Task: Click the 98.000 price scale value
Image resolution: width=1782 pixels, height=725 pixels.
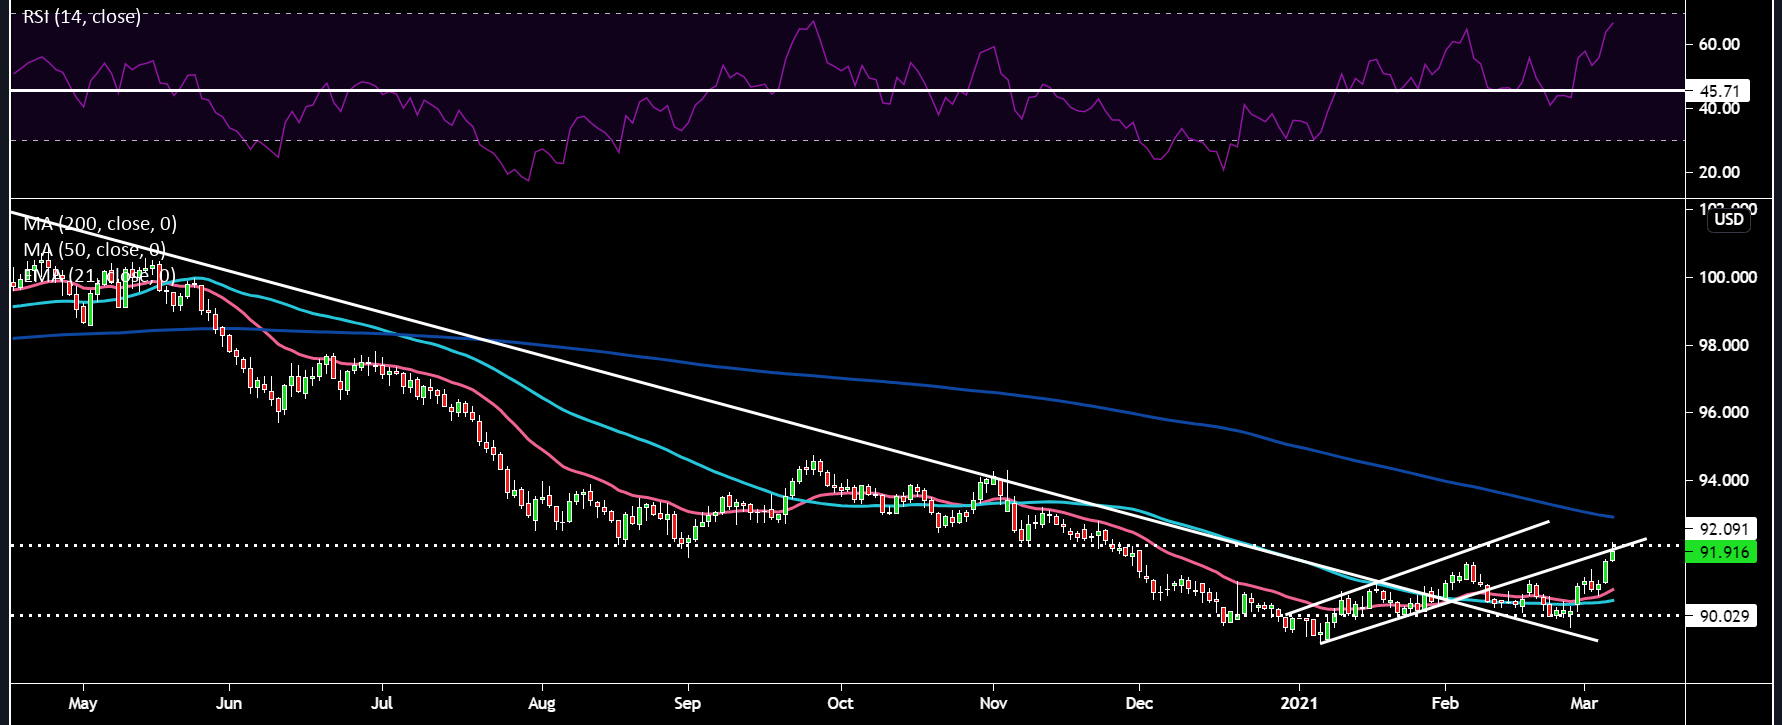Action: coord(1723,345)
